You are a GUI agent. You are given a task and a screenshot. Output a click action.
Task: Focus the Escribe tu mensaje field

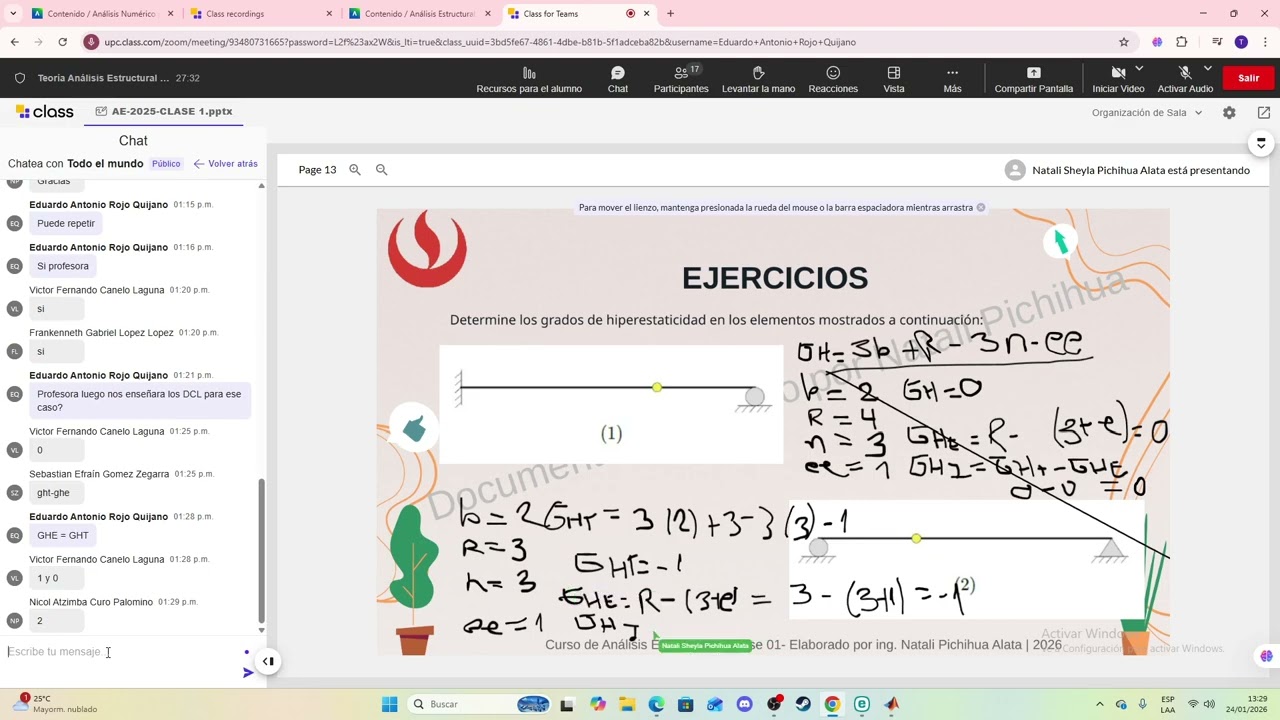point(120,652)
